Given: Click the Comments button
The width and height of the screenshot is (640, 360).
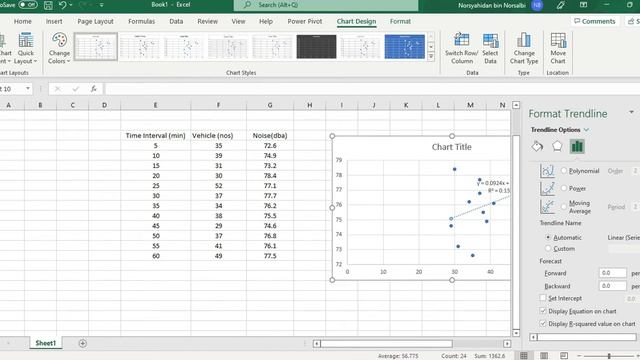Looking at the screenshot, I should point(595,21).
